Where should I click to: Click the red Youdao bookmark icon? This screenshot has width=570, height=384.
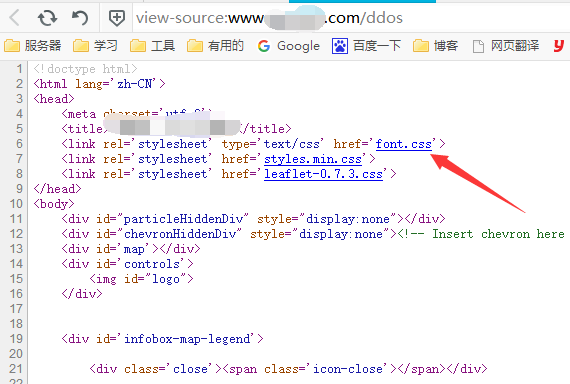point(558,46)
